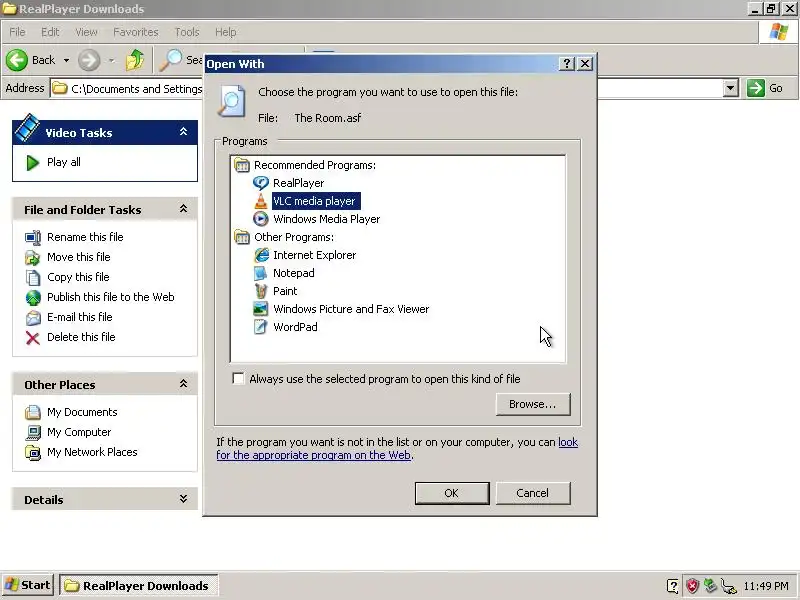Open the Address bar dropdown arrow

[731, 88]
